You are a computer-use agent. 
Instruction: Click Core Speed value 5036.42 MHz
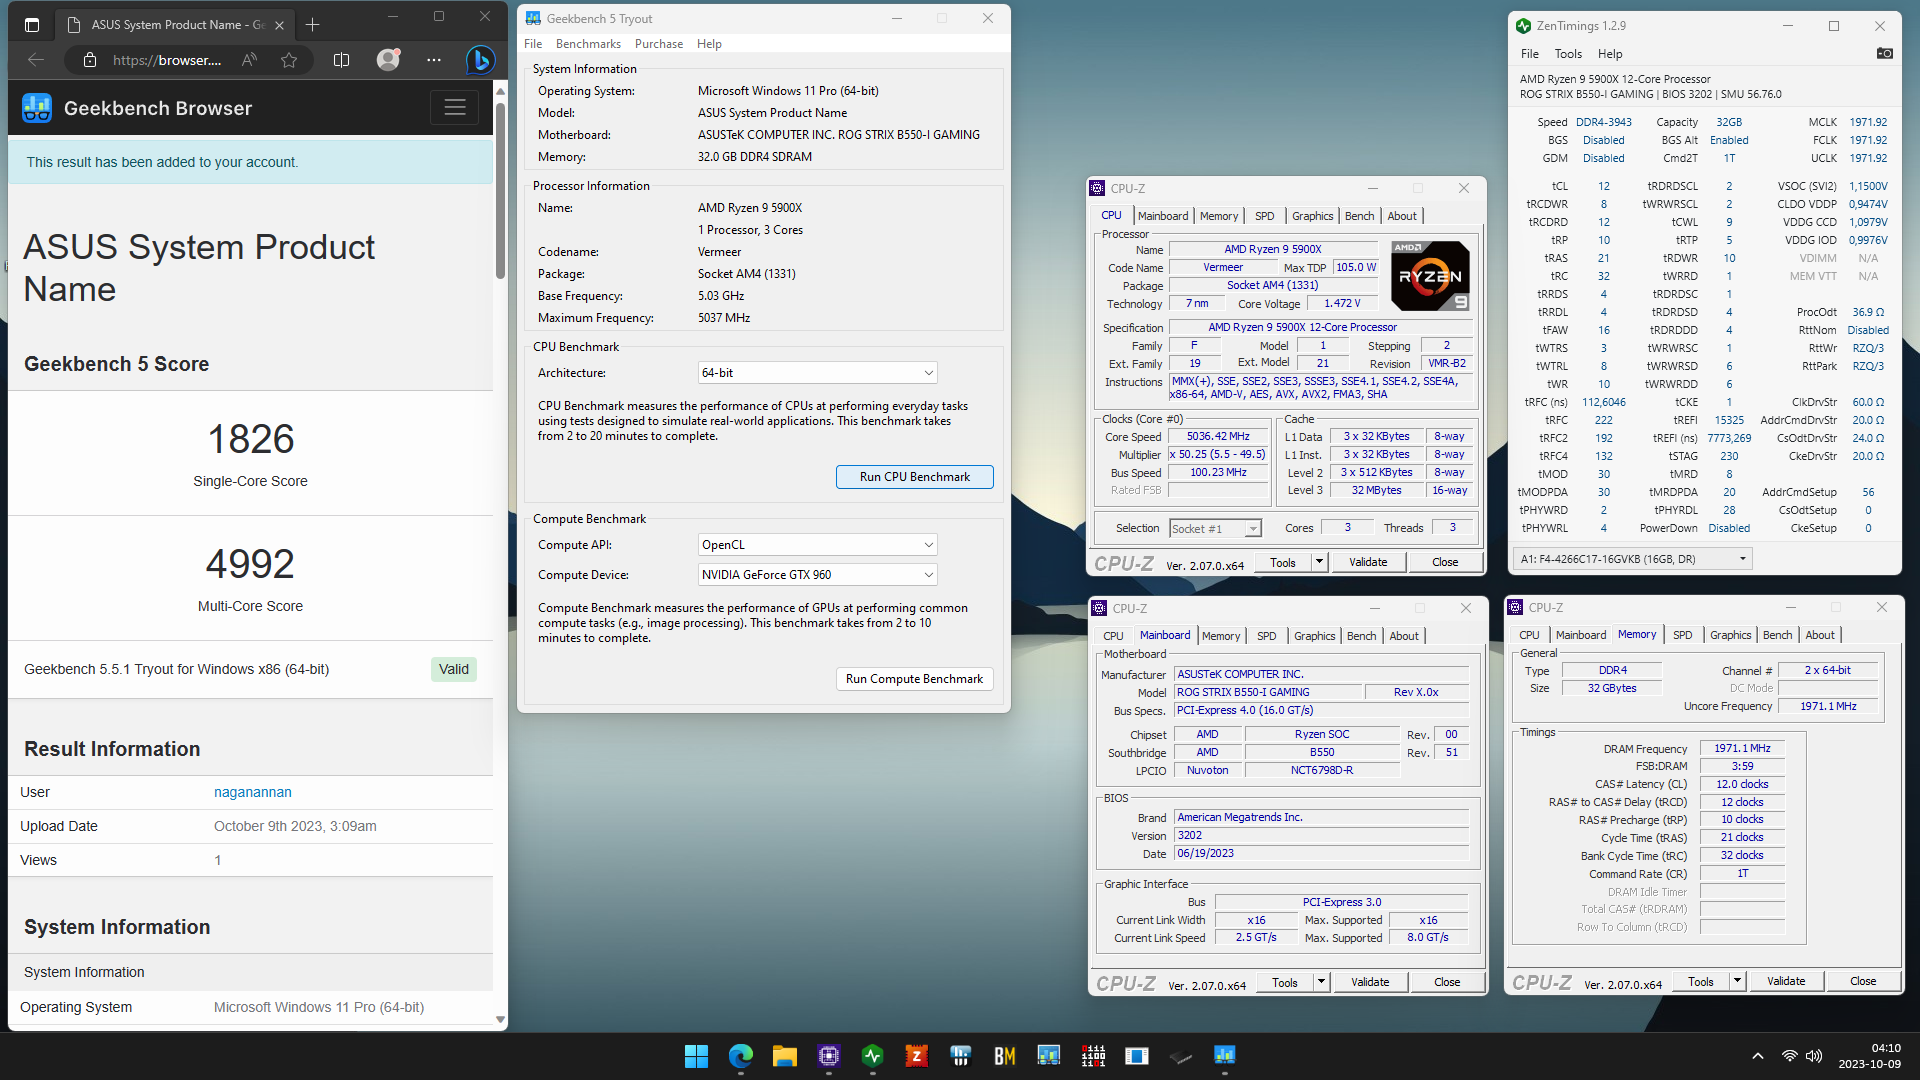tap(1218, 437)
